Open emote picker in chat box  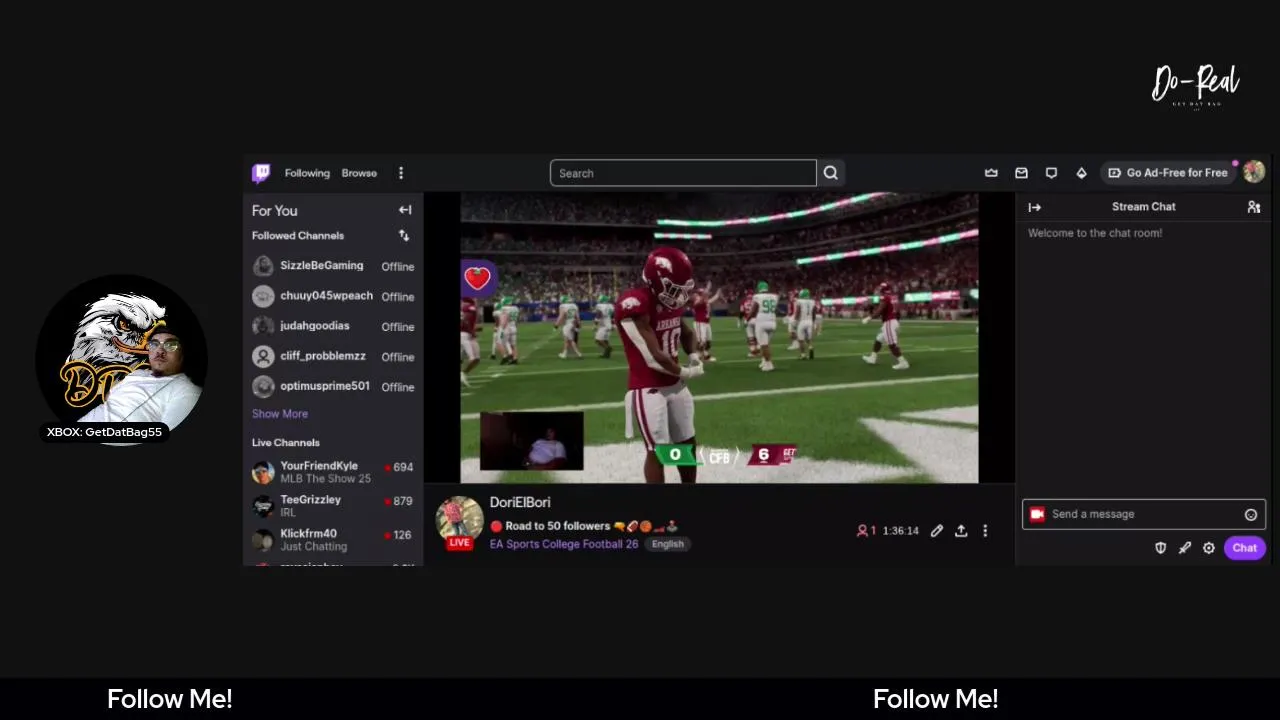tap(1251, 514)
